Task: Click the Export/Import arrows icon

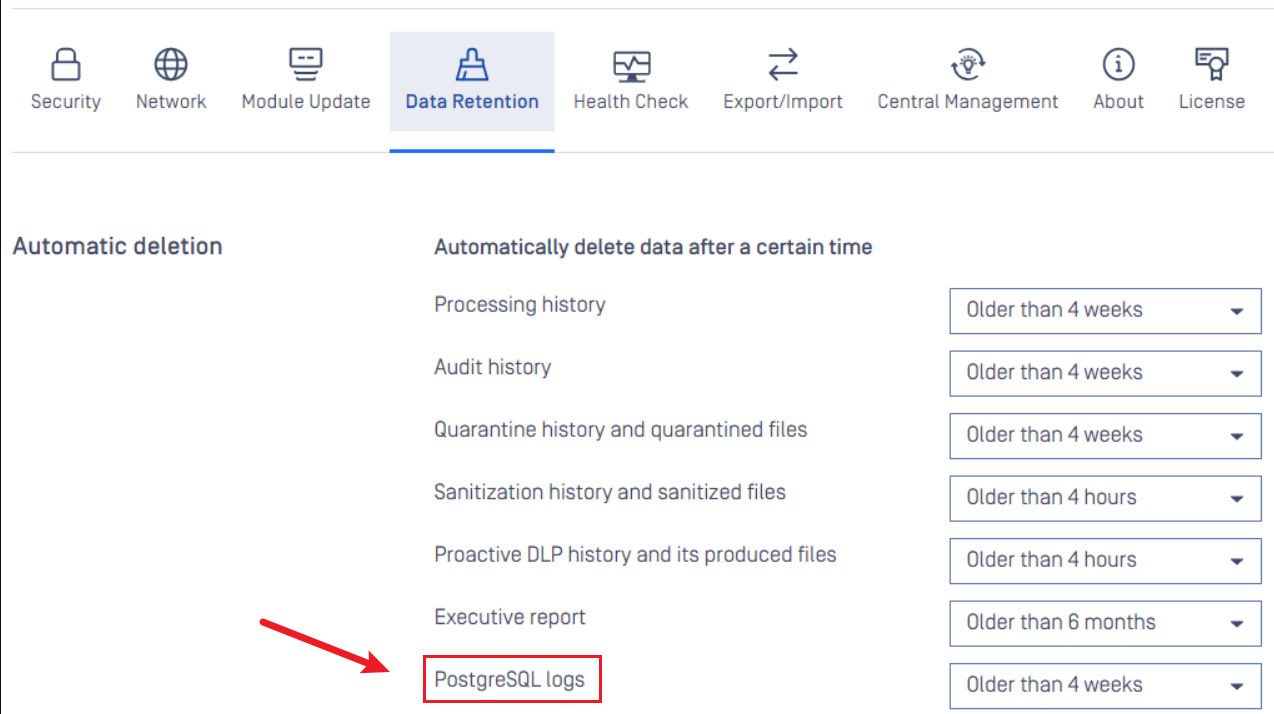Action: 783,65
